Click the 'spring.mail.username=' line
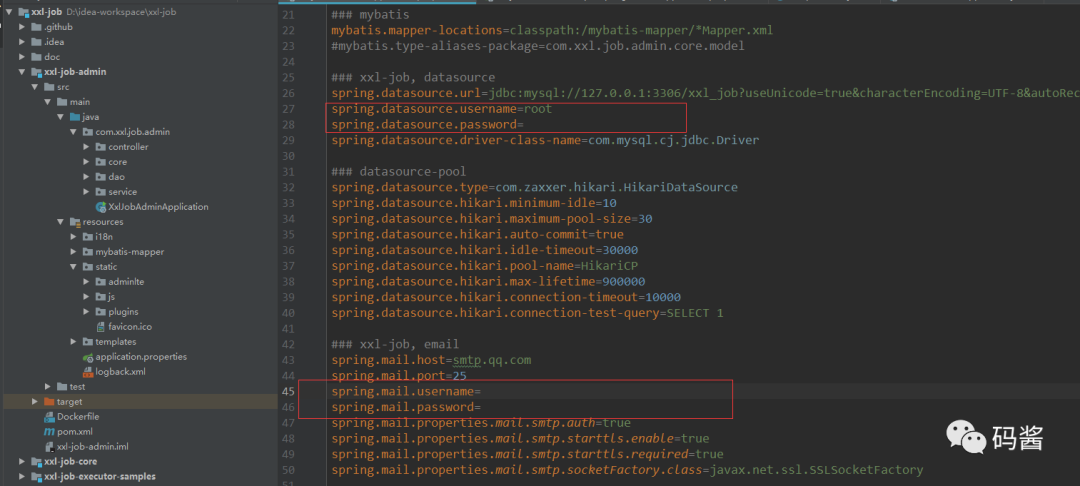1080x486 pixels. 406,392
